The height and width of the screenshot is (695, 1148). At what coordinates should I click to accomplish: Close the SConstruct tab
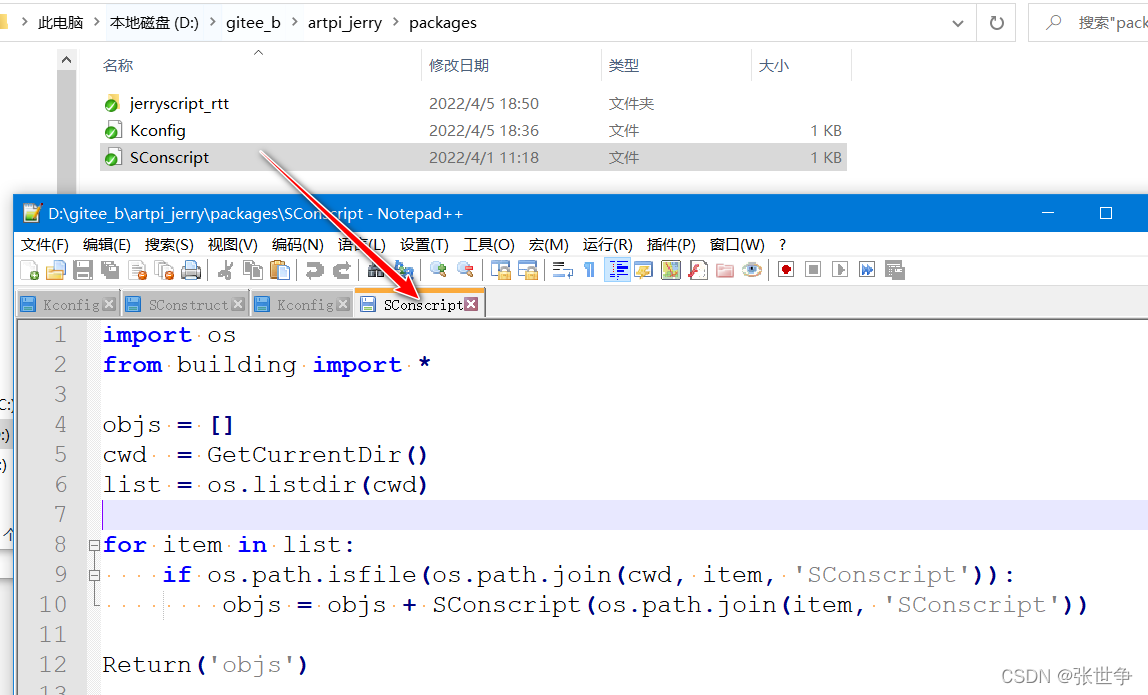(238, 304)
